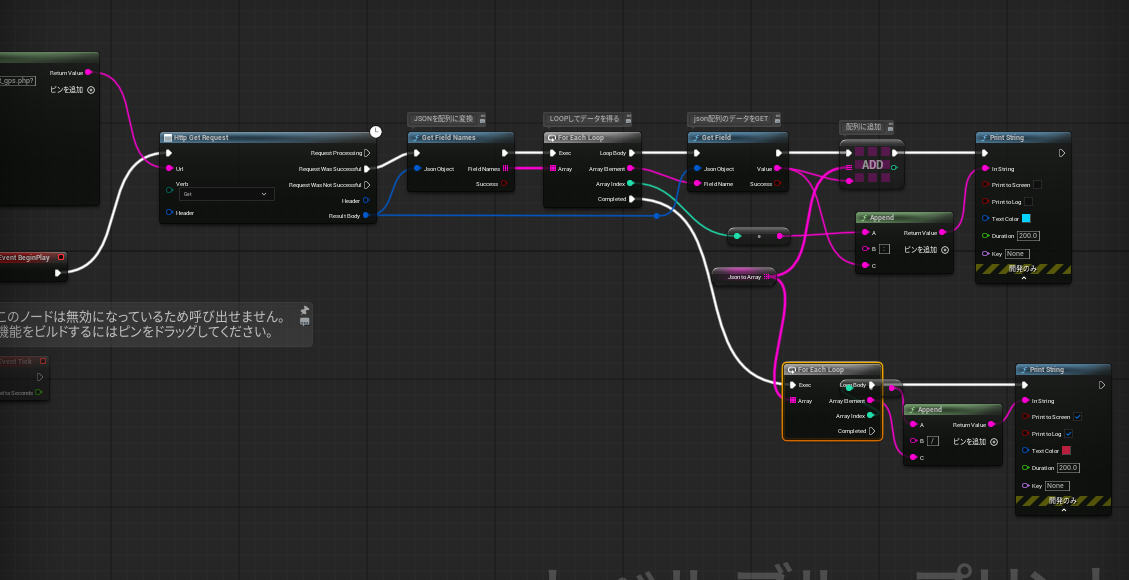Click the Request Was Not Successful exec pin
Viewport: 1129px width, 580px height.
(367, 185)
